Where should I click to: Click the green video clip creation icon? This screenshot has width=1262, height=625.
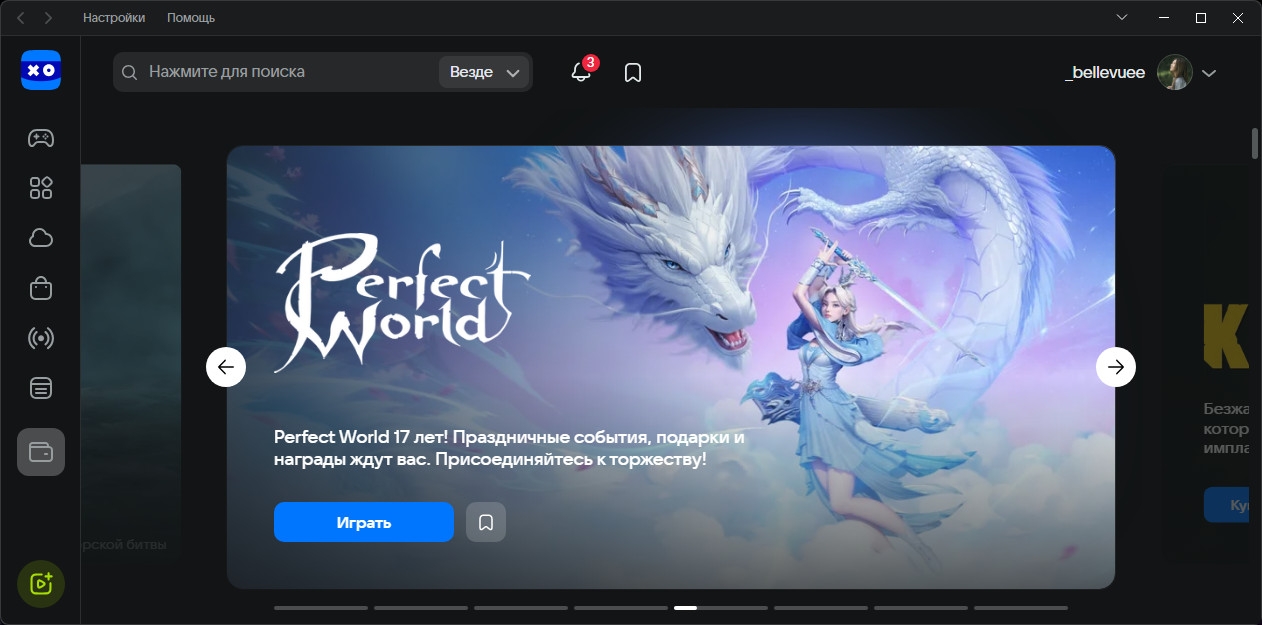click(x=41, y=584)
